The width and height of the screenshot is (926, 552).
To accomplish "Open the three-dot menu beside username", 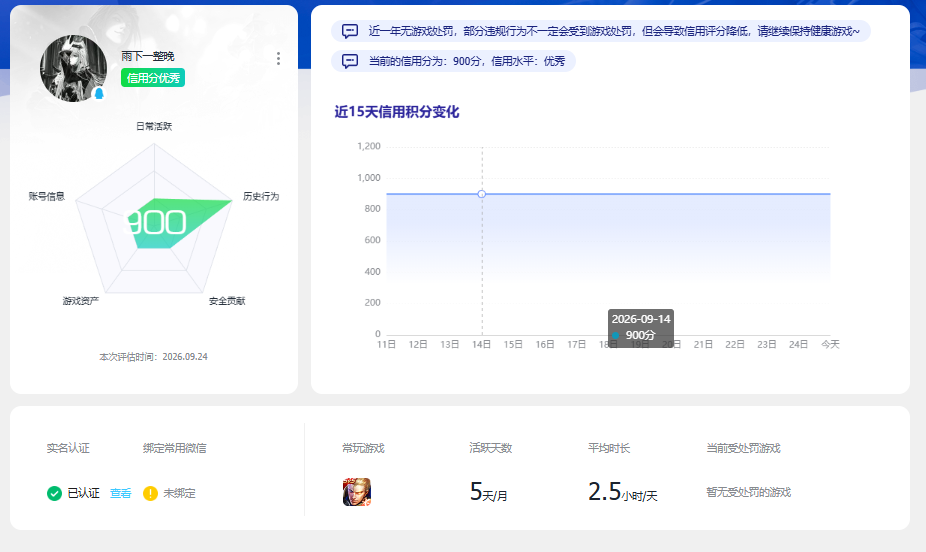I will pyautogui.click(x=278, y=58).
